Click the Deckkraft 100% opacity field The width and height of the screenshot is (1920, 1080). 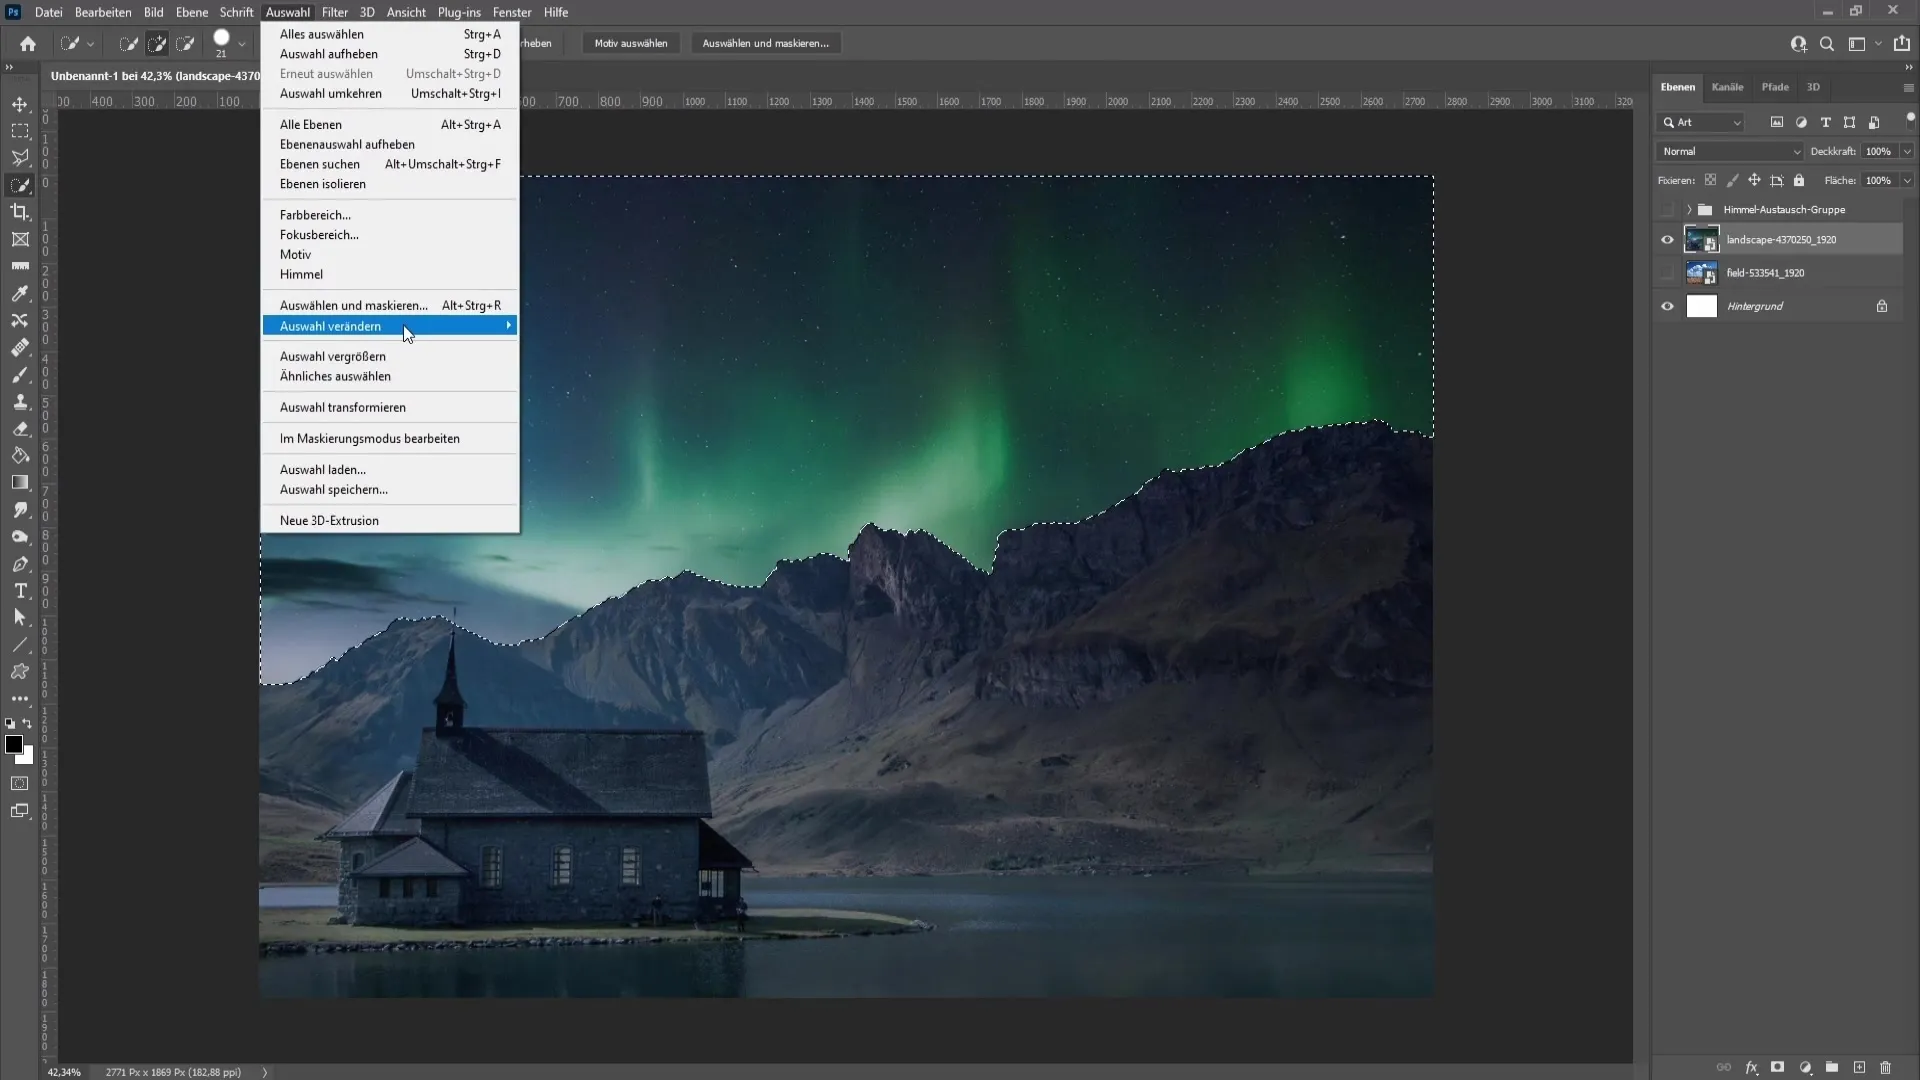pos(1878,151)
